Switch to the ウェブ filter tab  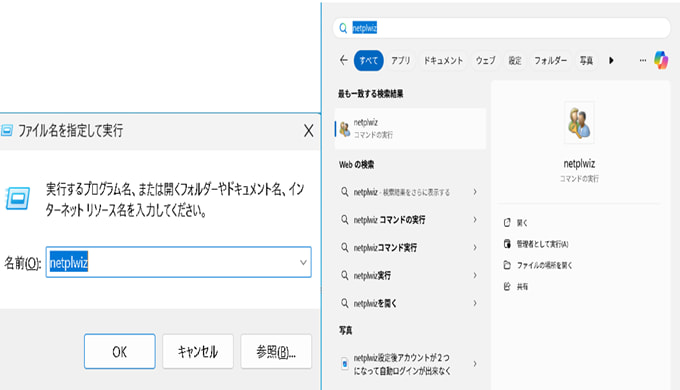(x=485, y=60)
